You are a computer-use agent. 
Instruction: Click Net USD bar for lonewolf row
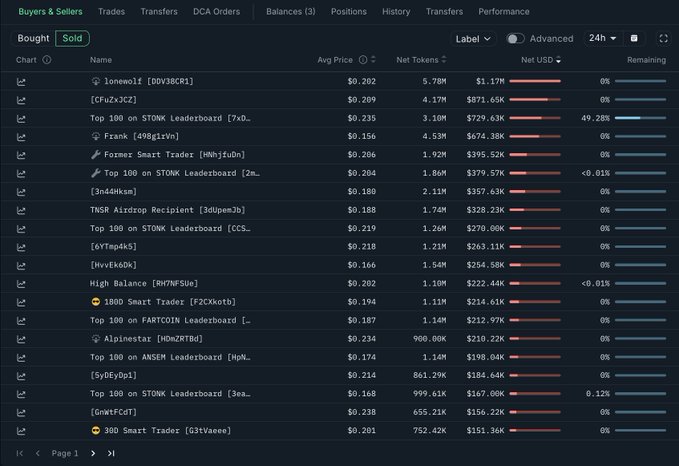pyautogui.click(x=535, y=81)
